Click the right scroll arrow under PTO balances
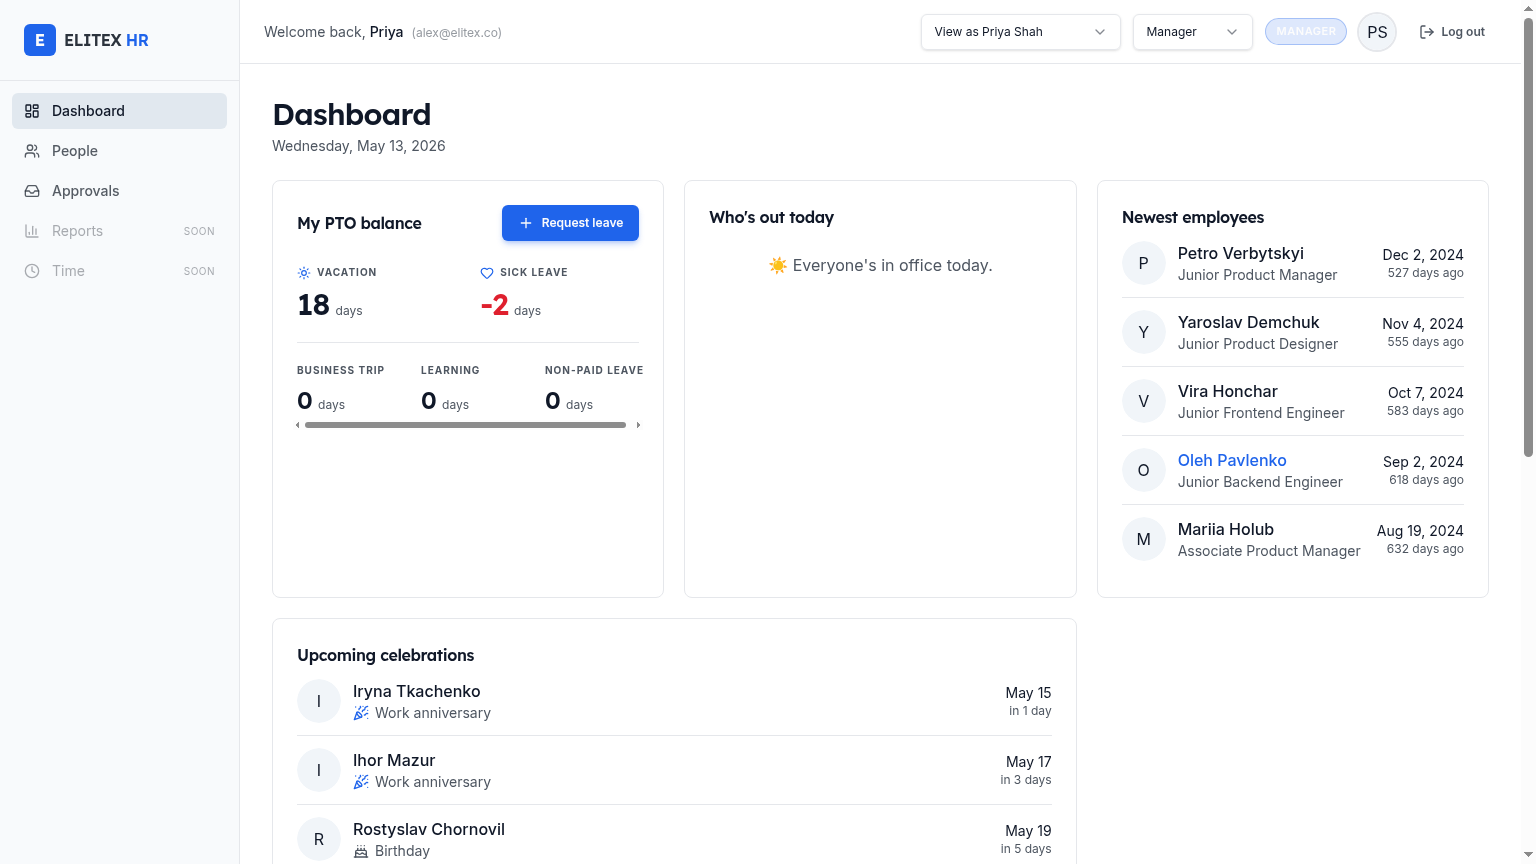This screenshot has width=1536, height=864. [x=638, y=425]
